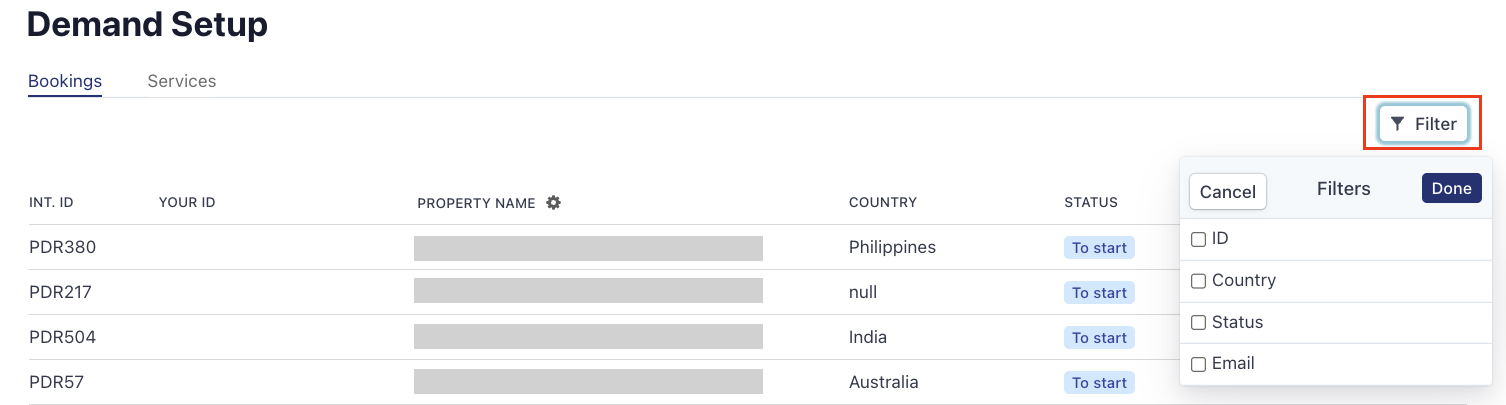The image size is (1506, 405).
Task: Sort by the COUNTRY column header
Action: [882, 203]
